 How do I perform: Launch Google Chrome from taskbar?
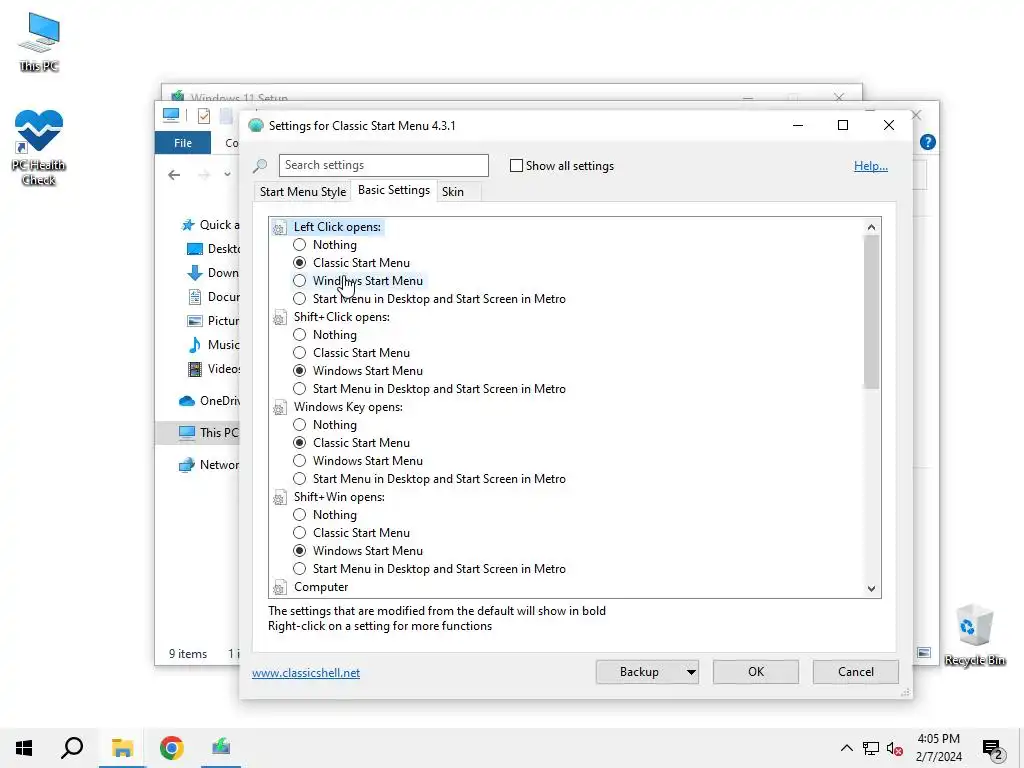172,748
